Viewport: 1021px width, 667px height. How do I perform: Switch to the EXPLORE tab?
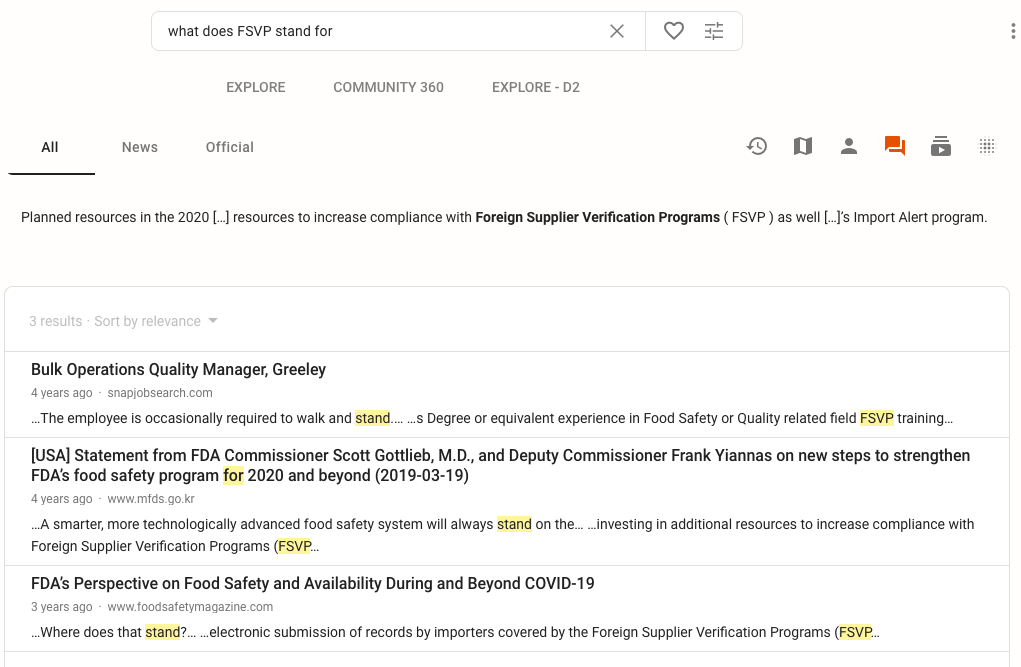tap(256, 87)
